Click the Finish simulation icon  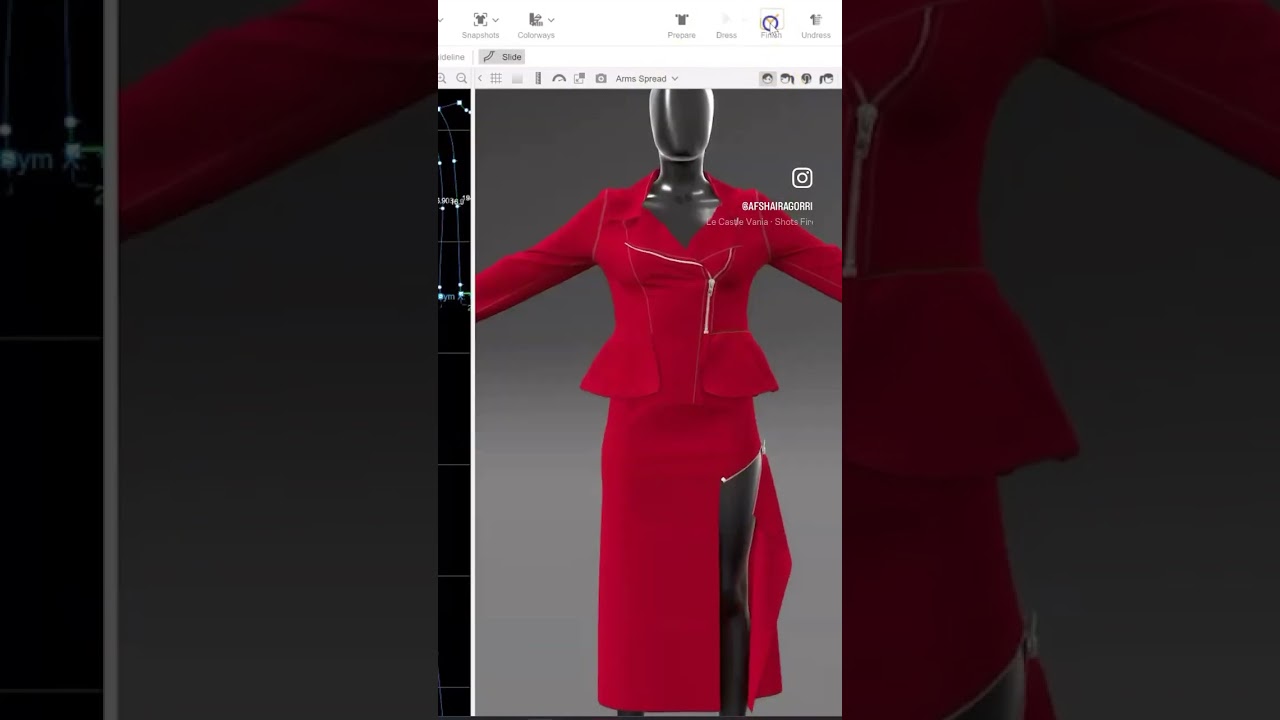[770, 22]
